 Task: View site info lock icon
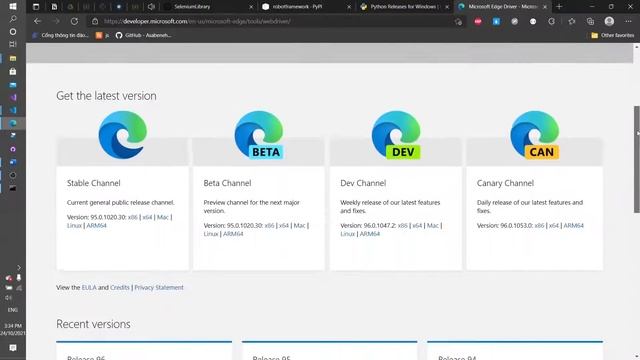(x=95, y=21)
